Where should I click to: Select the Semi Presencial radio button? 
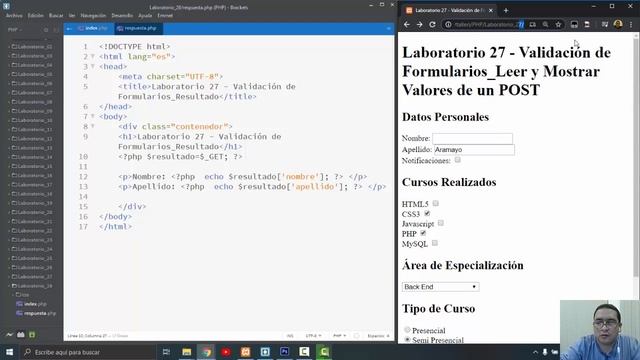tap(407, 339)
